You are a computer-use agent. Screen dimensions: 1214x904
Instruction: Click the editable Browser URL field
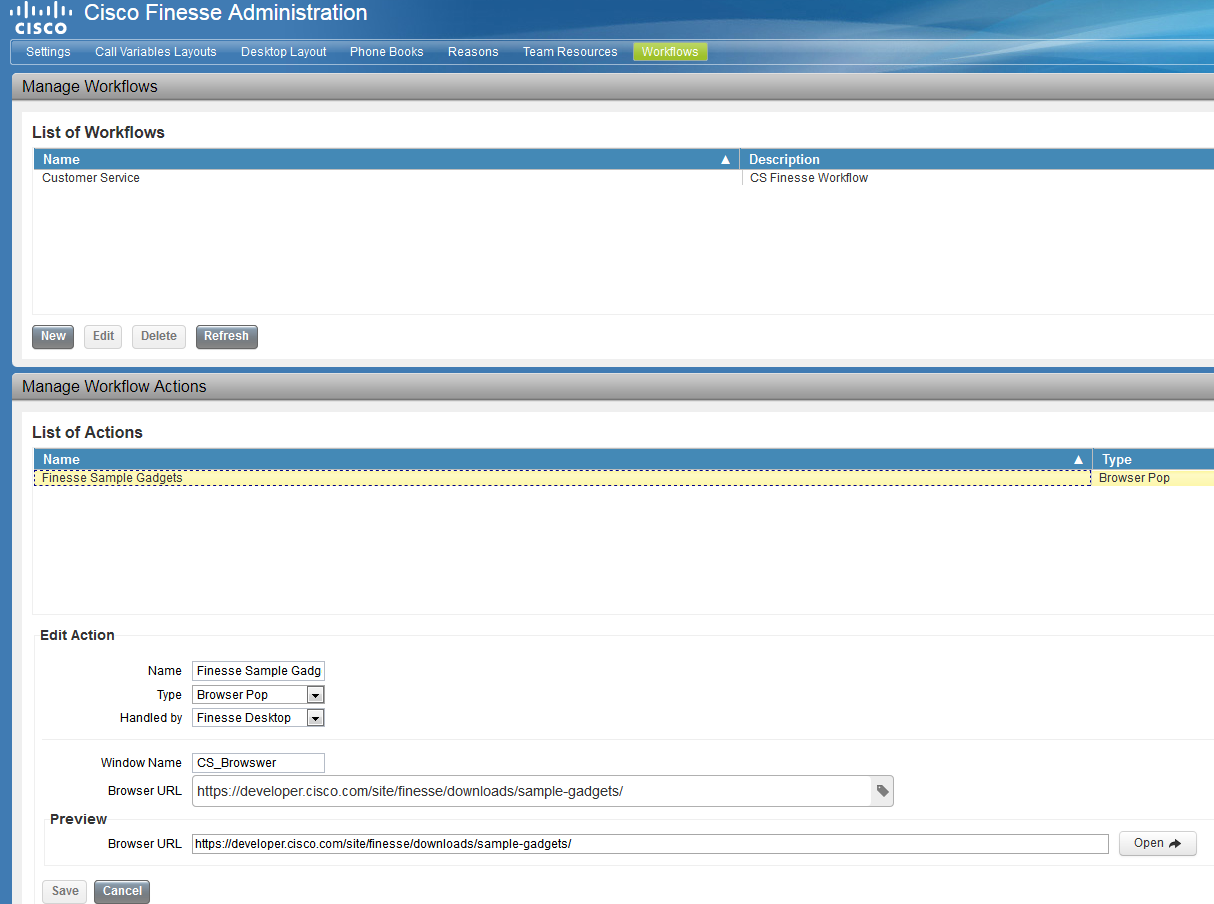532,791
